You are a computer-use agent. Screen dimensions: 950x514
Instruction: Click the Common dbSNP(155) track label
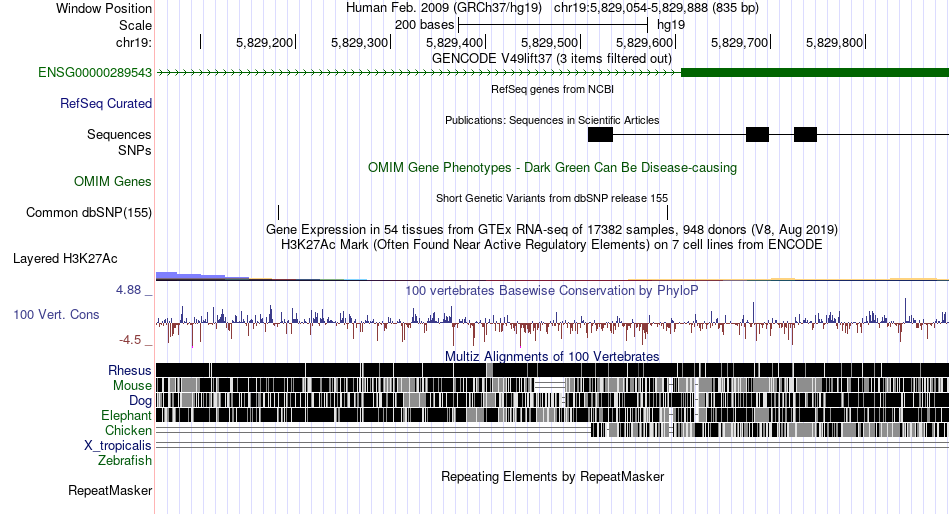(89, 213)
